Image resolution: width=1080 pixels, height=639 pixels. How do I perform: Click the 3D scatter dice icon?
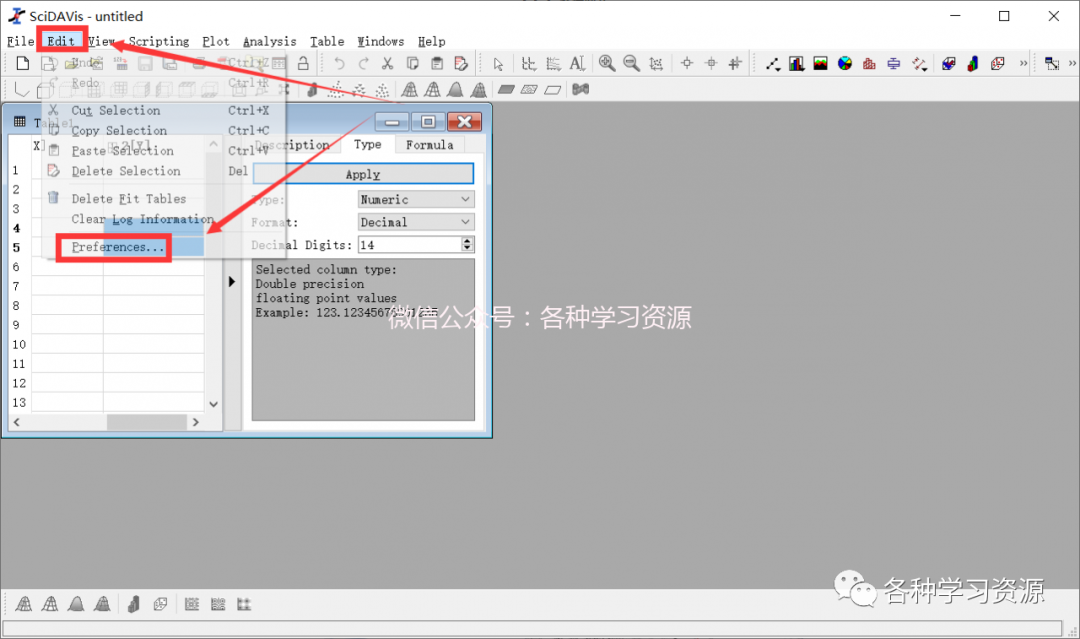click(x=997, y=64)
